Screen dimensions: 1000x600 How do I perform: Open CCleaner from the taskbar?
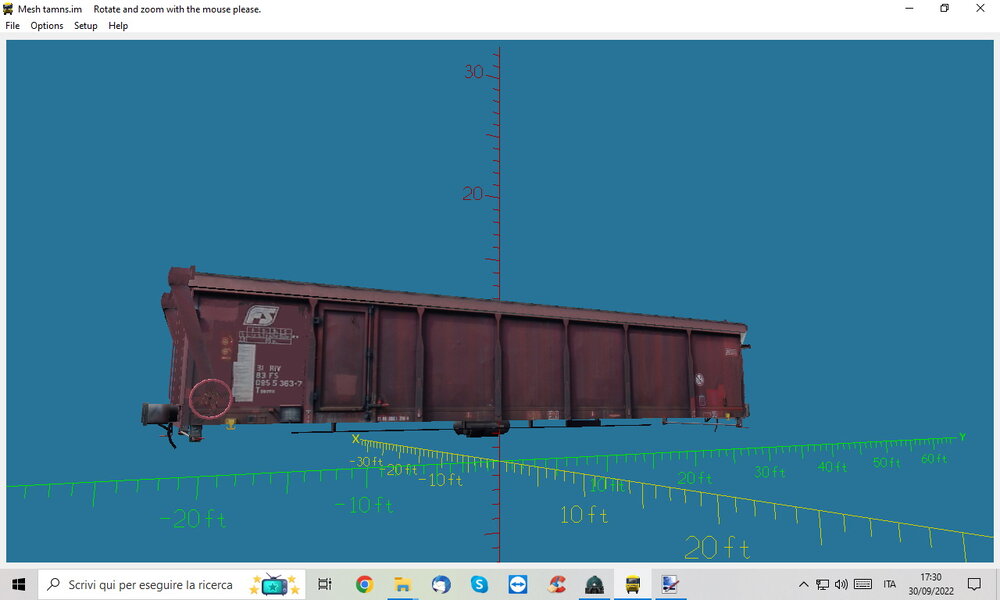pyautogui.click(x=556, y=584)
